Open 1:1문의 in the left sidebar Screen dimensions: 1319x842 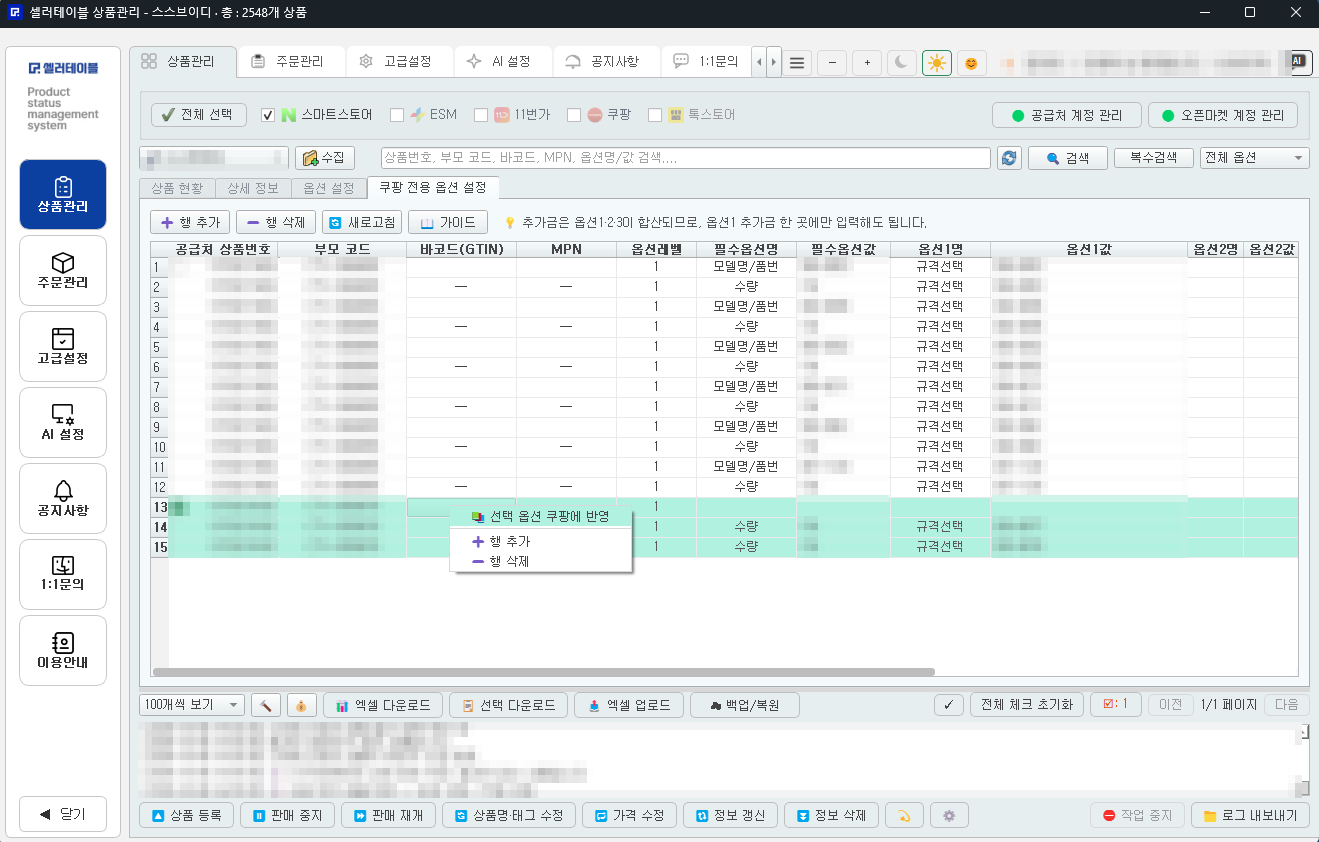pyautogui.click(x=63, y=574)
